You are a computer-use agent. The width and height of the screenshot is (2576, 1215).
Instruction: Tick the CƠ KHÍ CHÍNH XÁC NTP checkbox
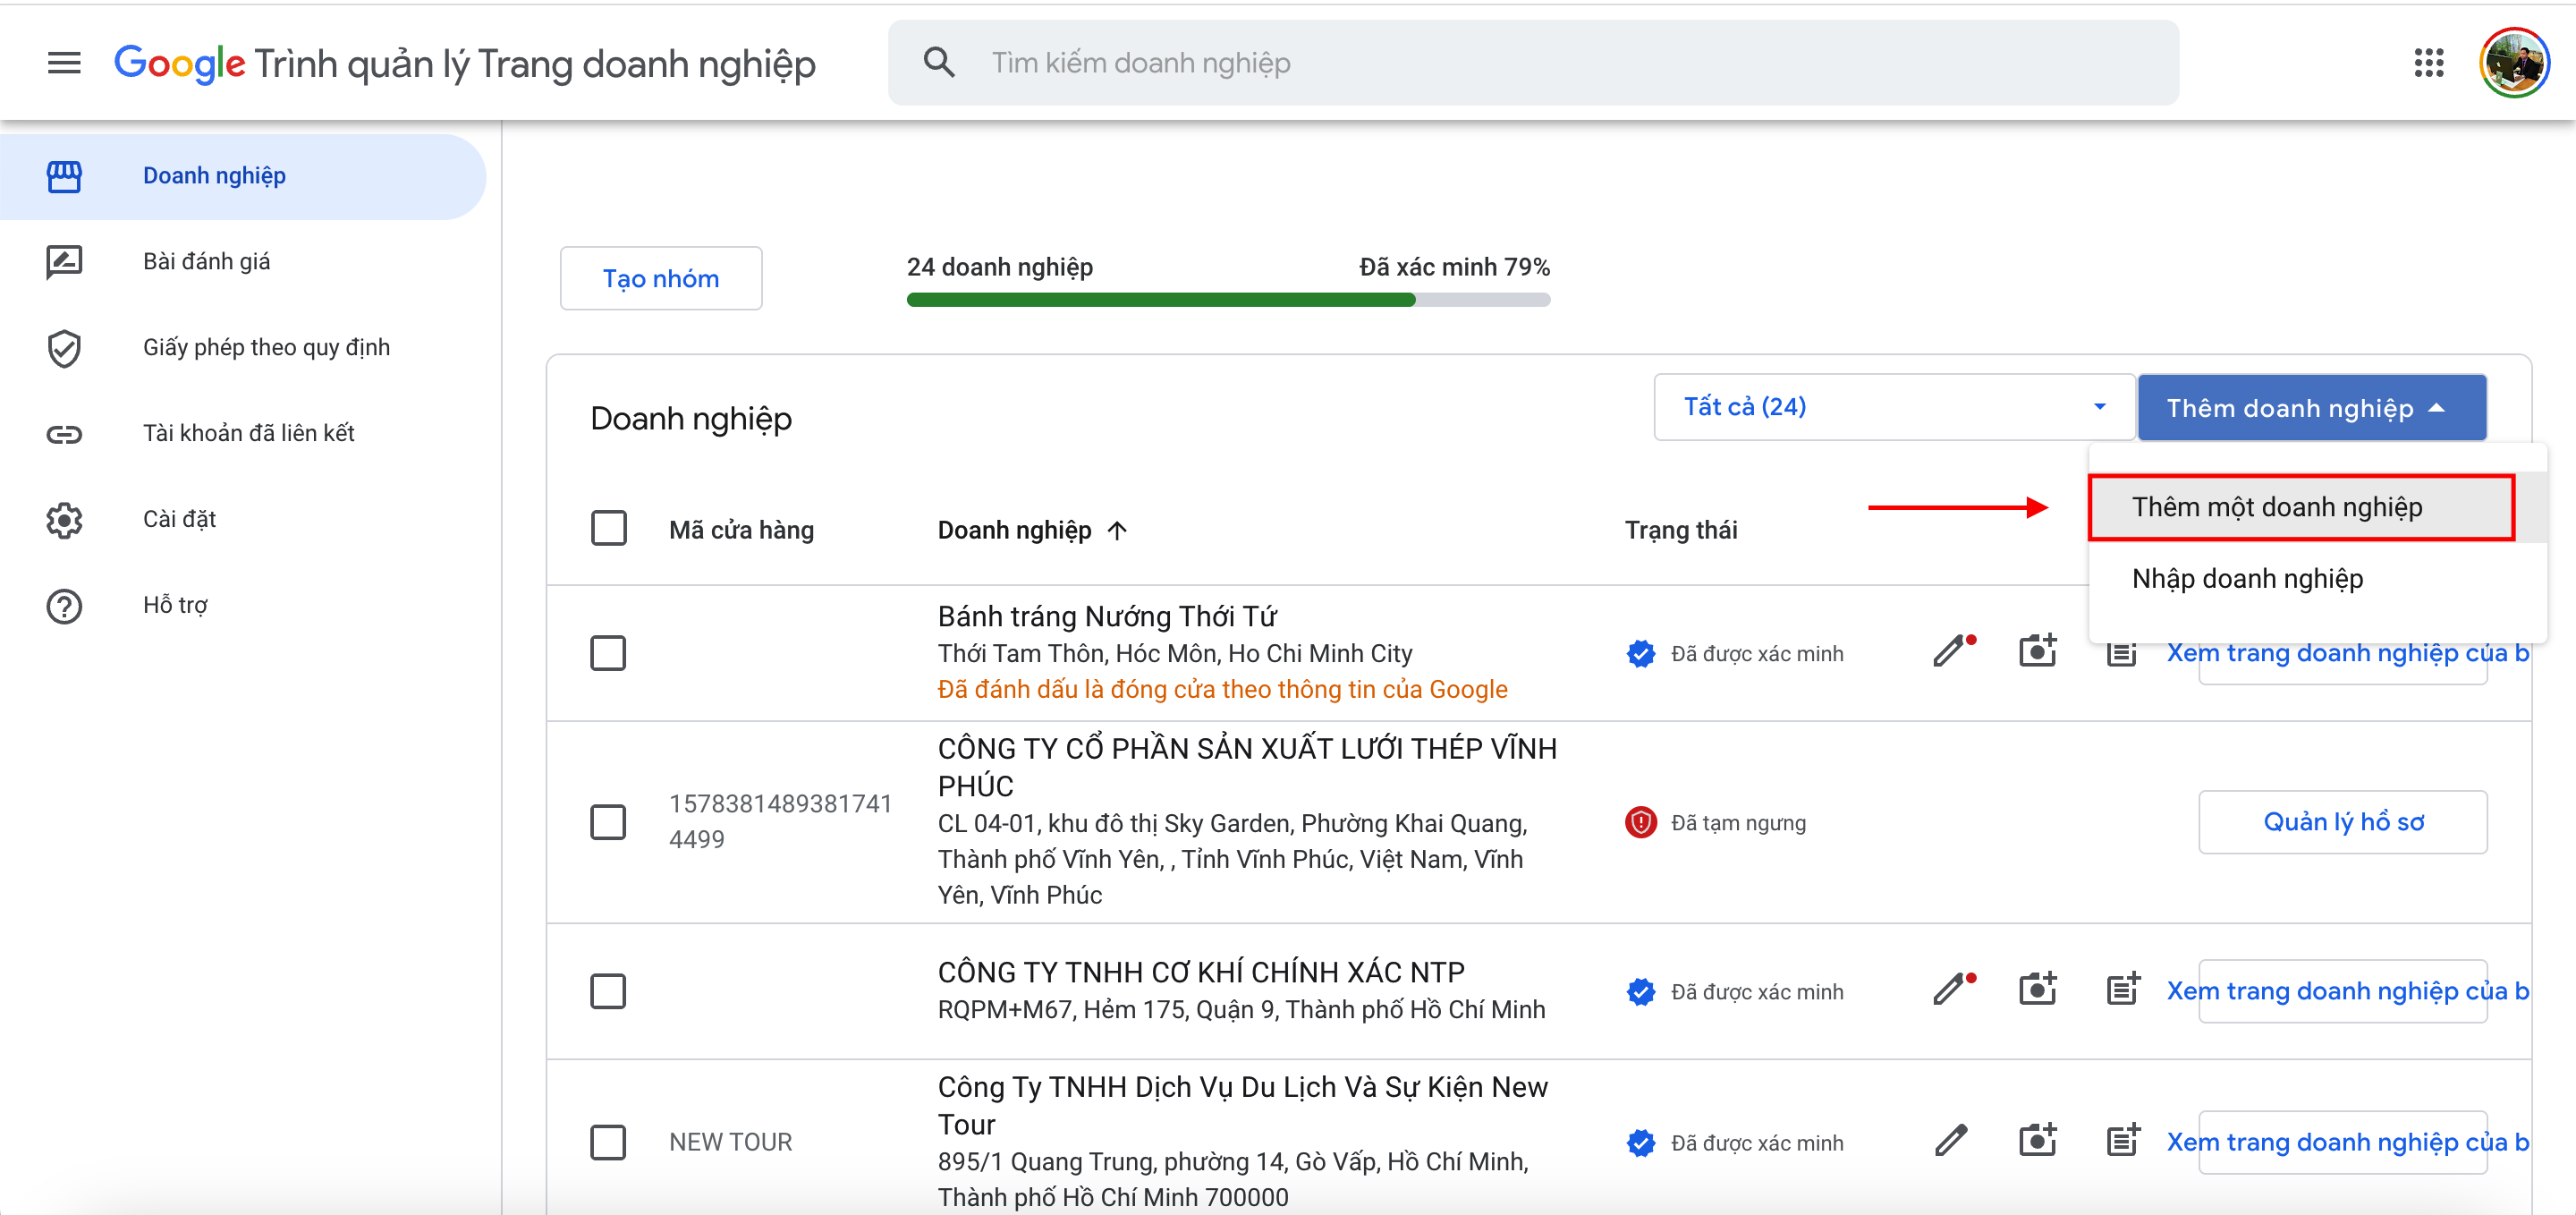pos(608,991)
